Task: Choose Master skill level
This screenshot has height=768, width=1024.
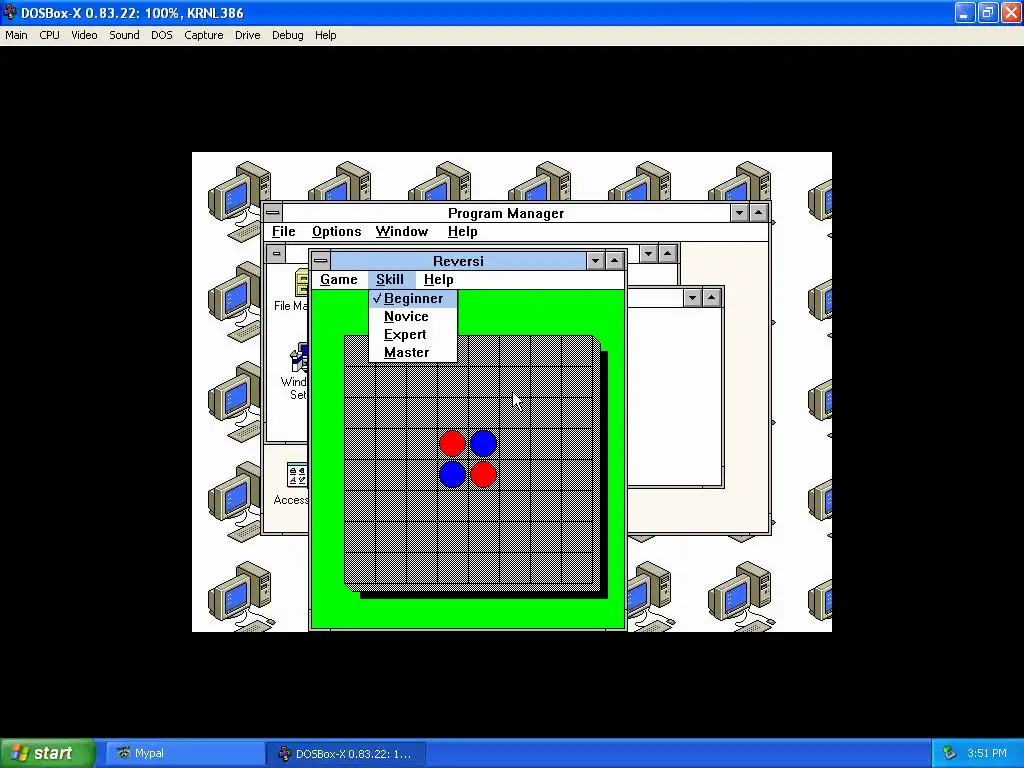Action: coord(413,353)
